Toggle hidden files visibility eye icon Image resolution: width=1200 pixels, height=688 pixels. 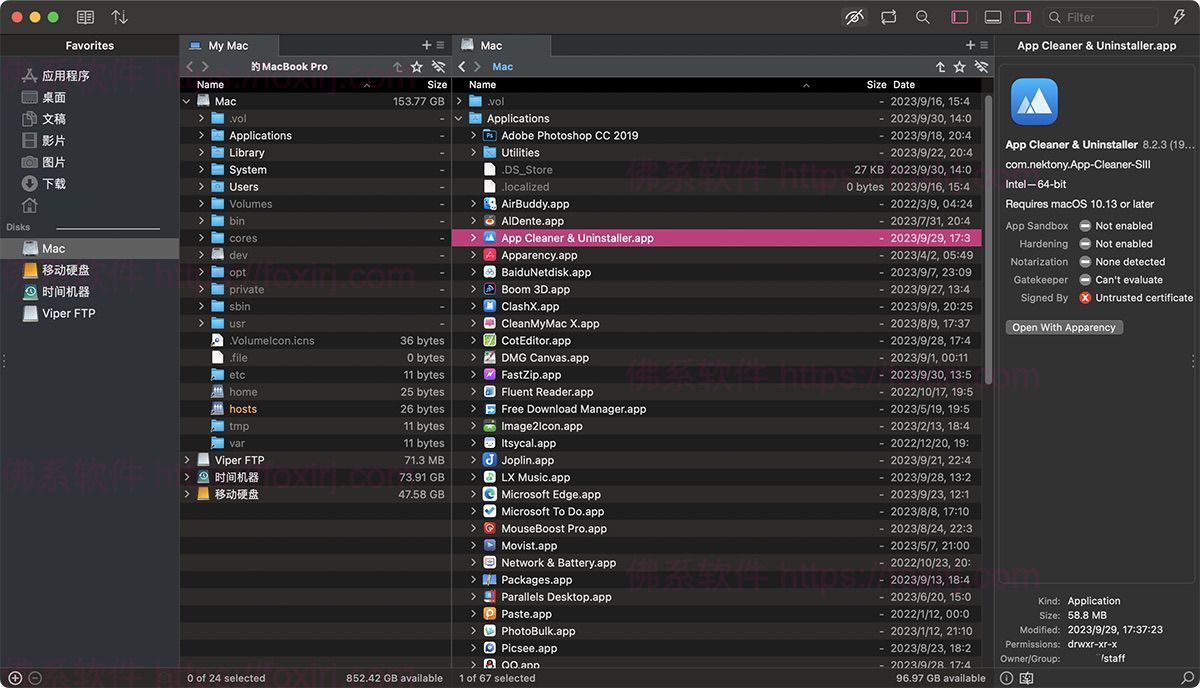point(854,17)
